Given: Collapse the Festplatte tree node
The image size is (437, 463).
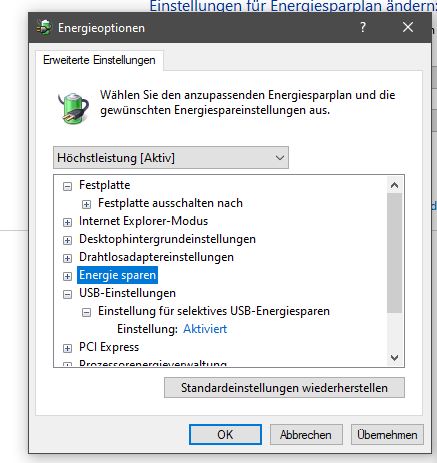Looking at the screenshot, I should point(67,186).
